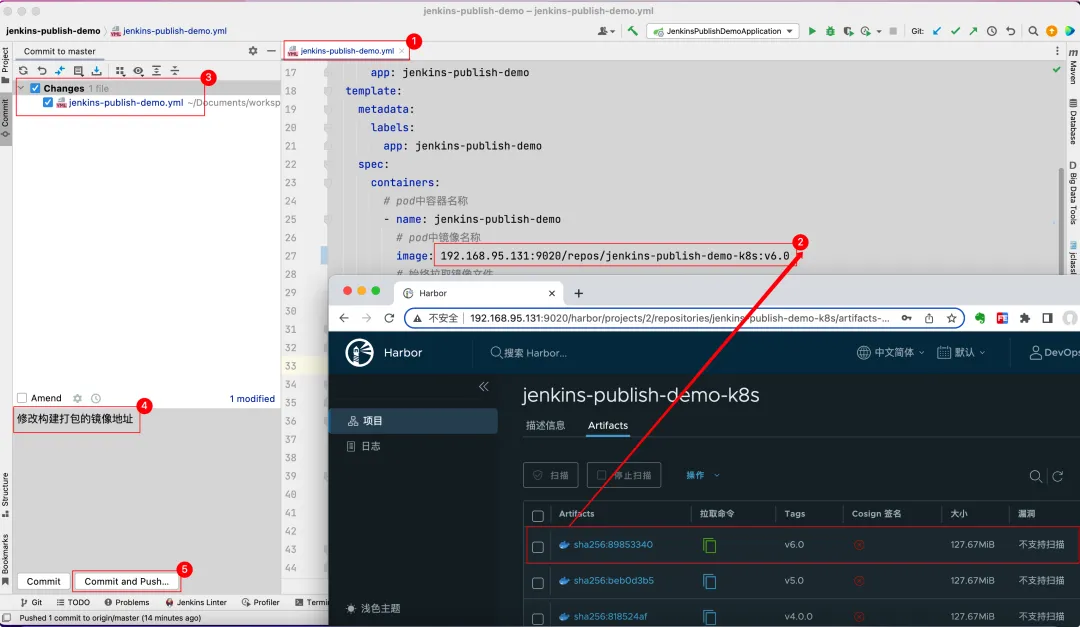Open the sha256:beb0d3b5 artifact link
The height and width of the screenshot is (627, 1080).
pyautogui.click(x=614, y=581)
